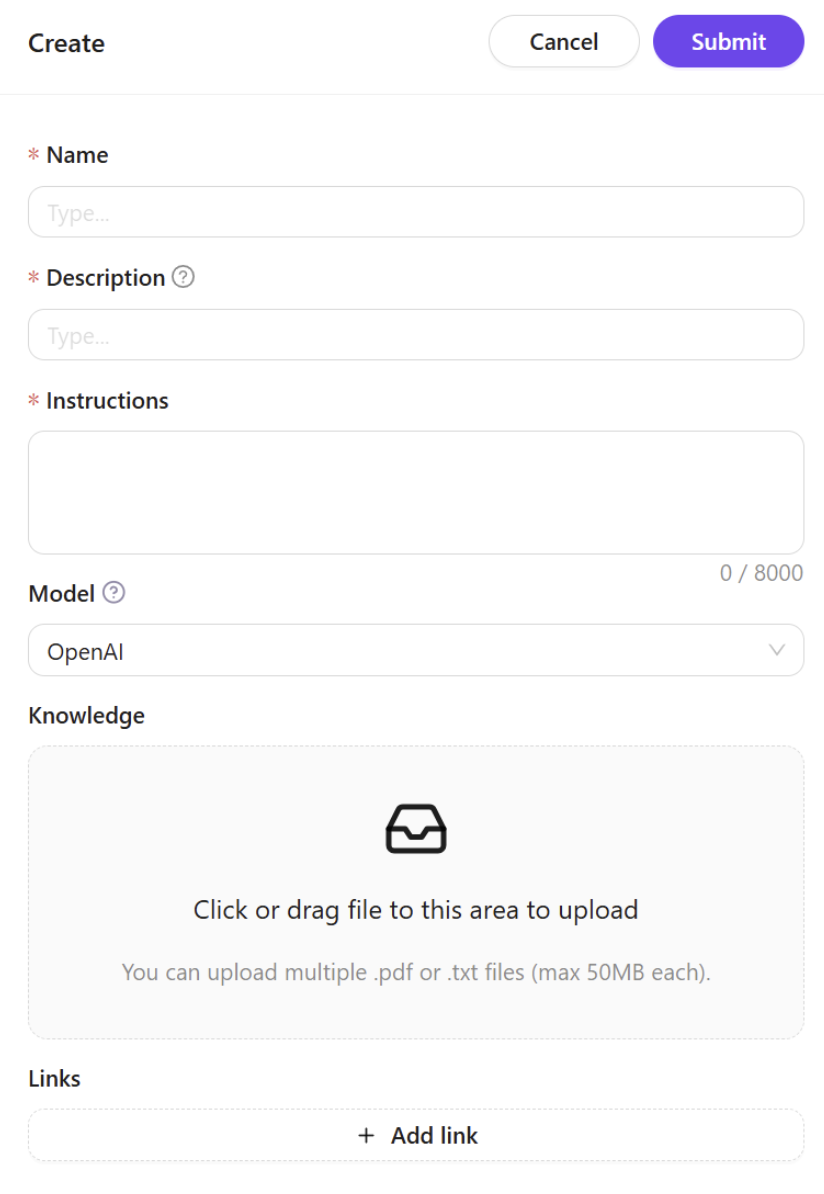Click the Knowledge section label
Image resolution: width=824 pixels, height=1194 pixels.
pos(86,716)
